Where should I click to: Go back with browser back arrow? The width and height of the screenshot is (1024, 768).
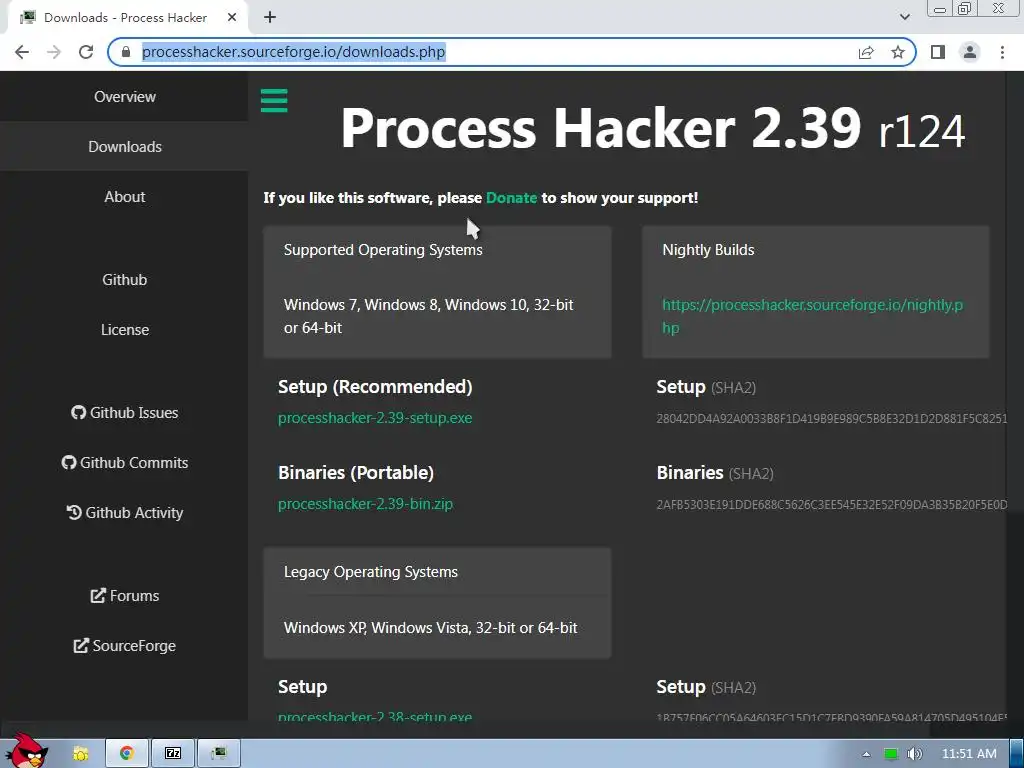(22, 52)
